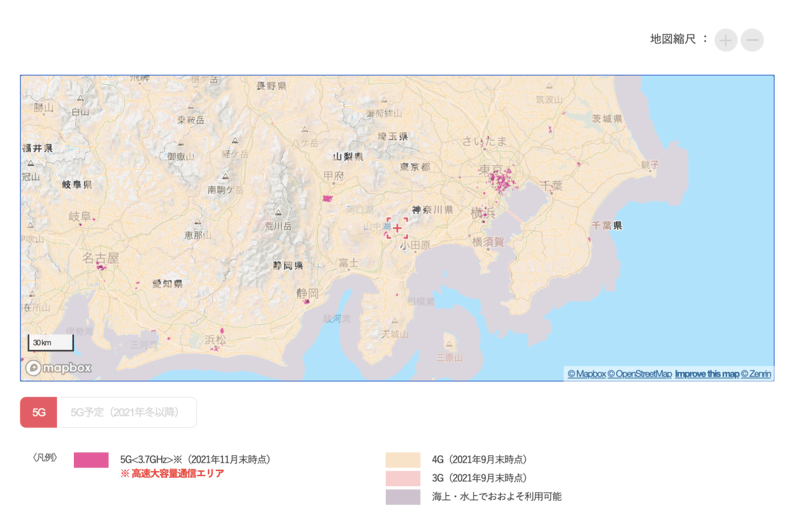Open the © Mapbox attribution link
Viewport: 800px width, 521px height.
click(x=586, y=374)
